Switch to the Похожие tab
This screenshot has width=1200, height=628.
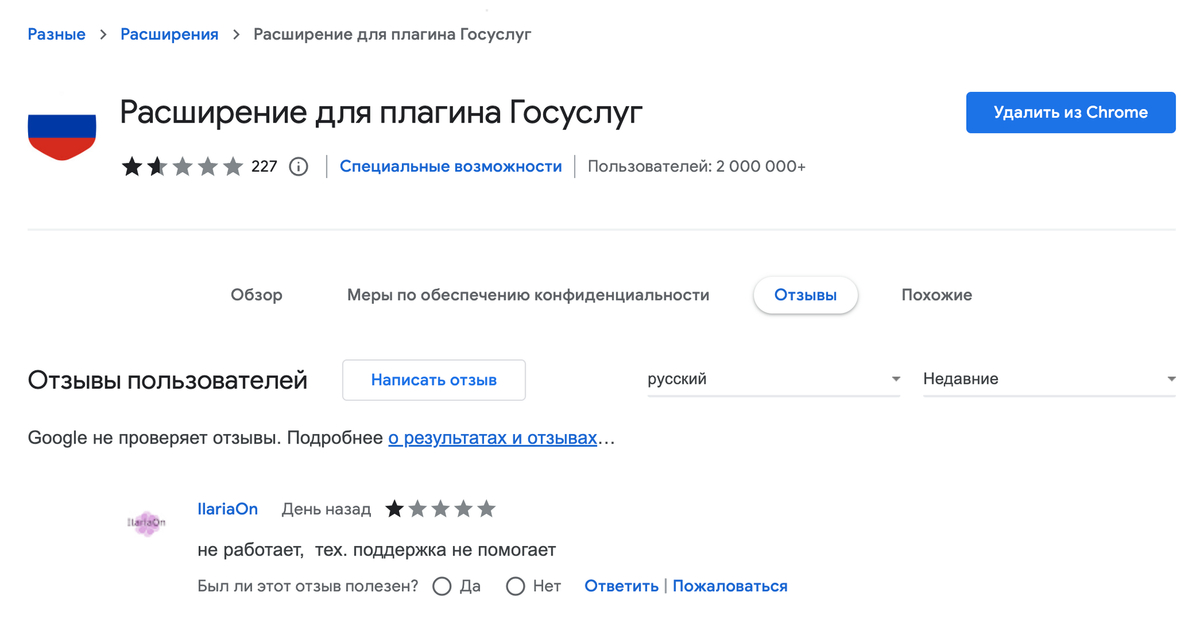[936, 295]
